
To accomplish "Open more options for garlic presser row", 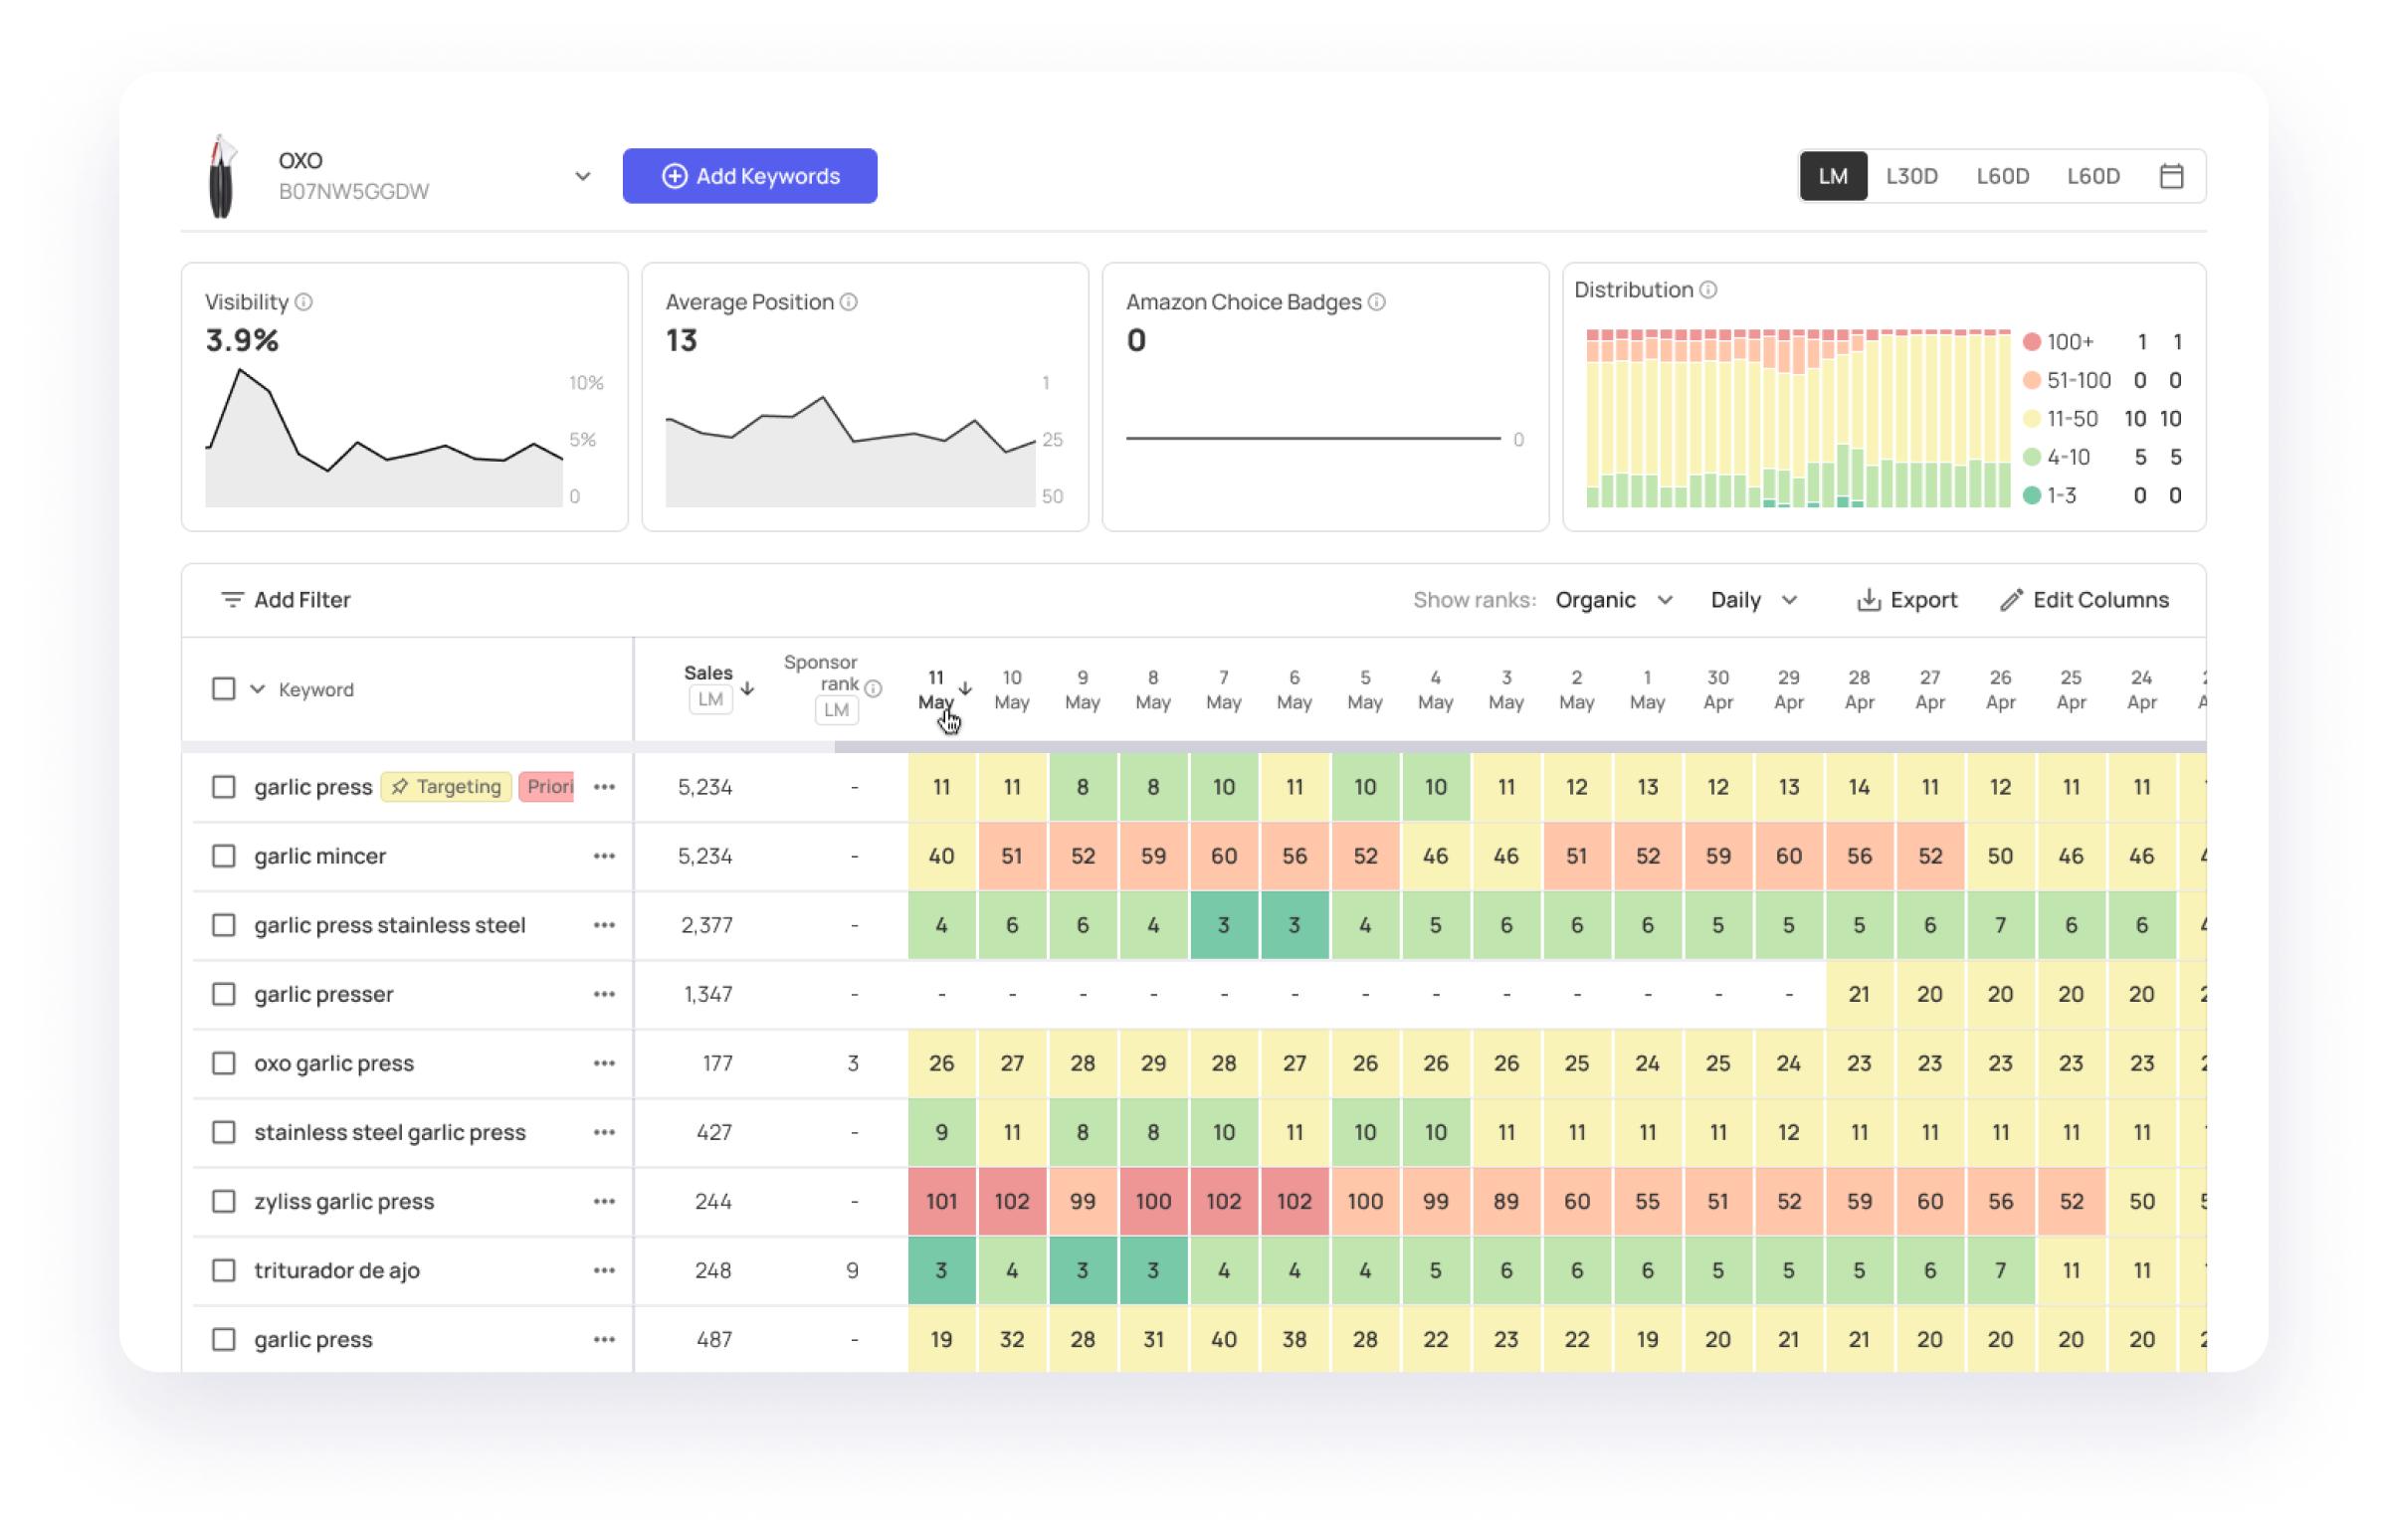I will 604,994.
